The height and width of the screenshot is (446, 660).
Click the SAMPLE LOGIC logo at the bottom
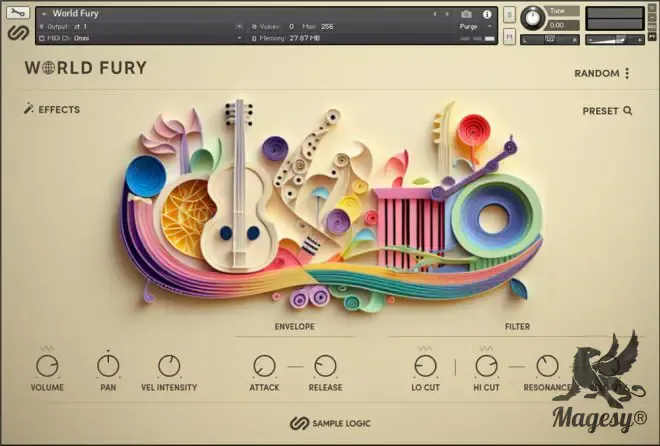pyautogui.click(x=330, y=423)
